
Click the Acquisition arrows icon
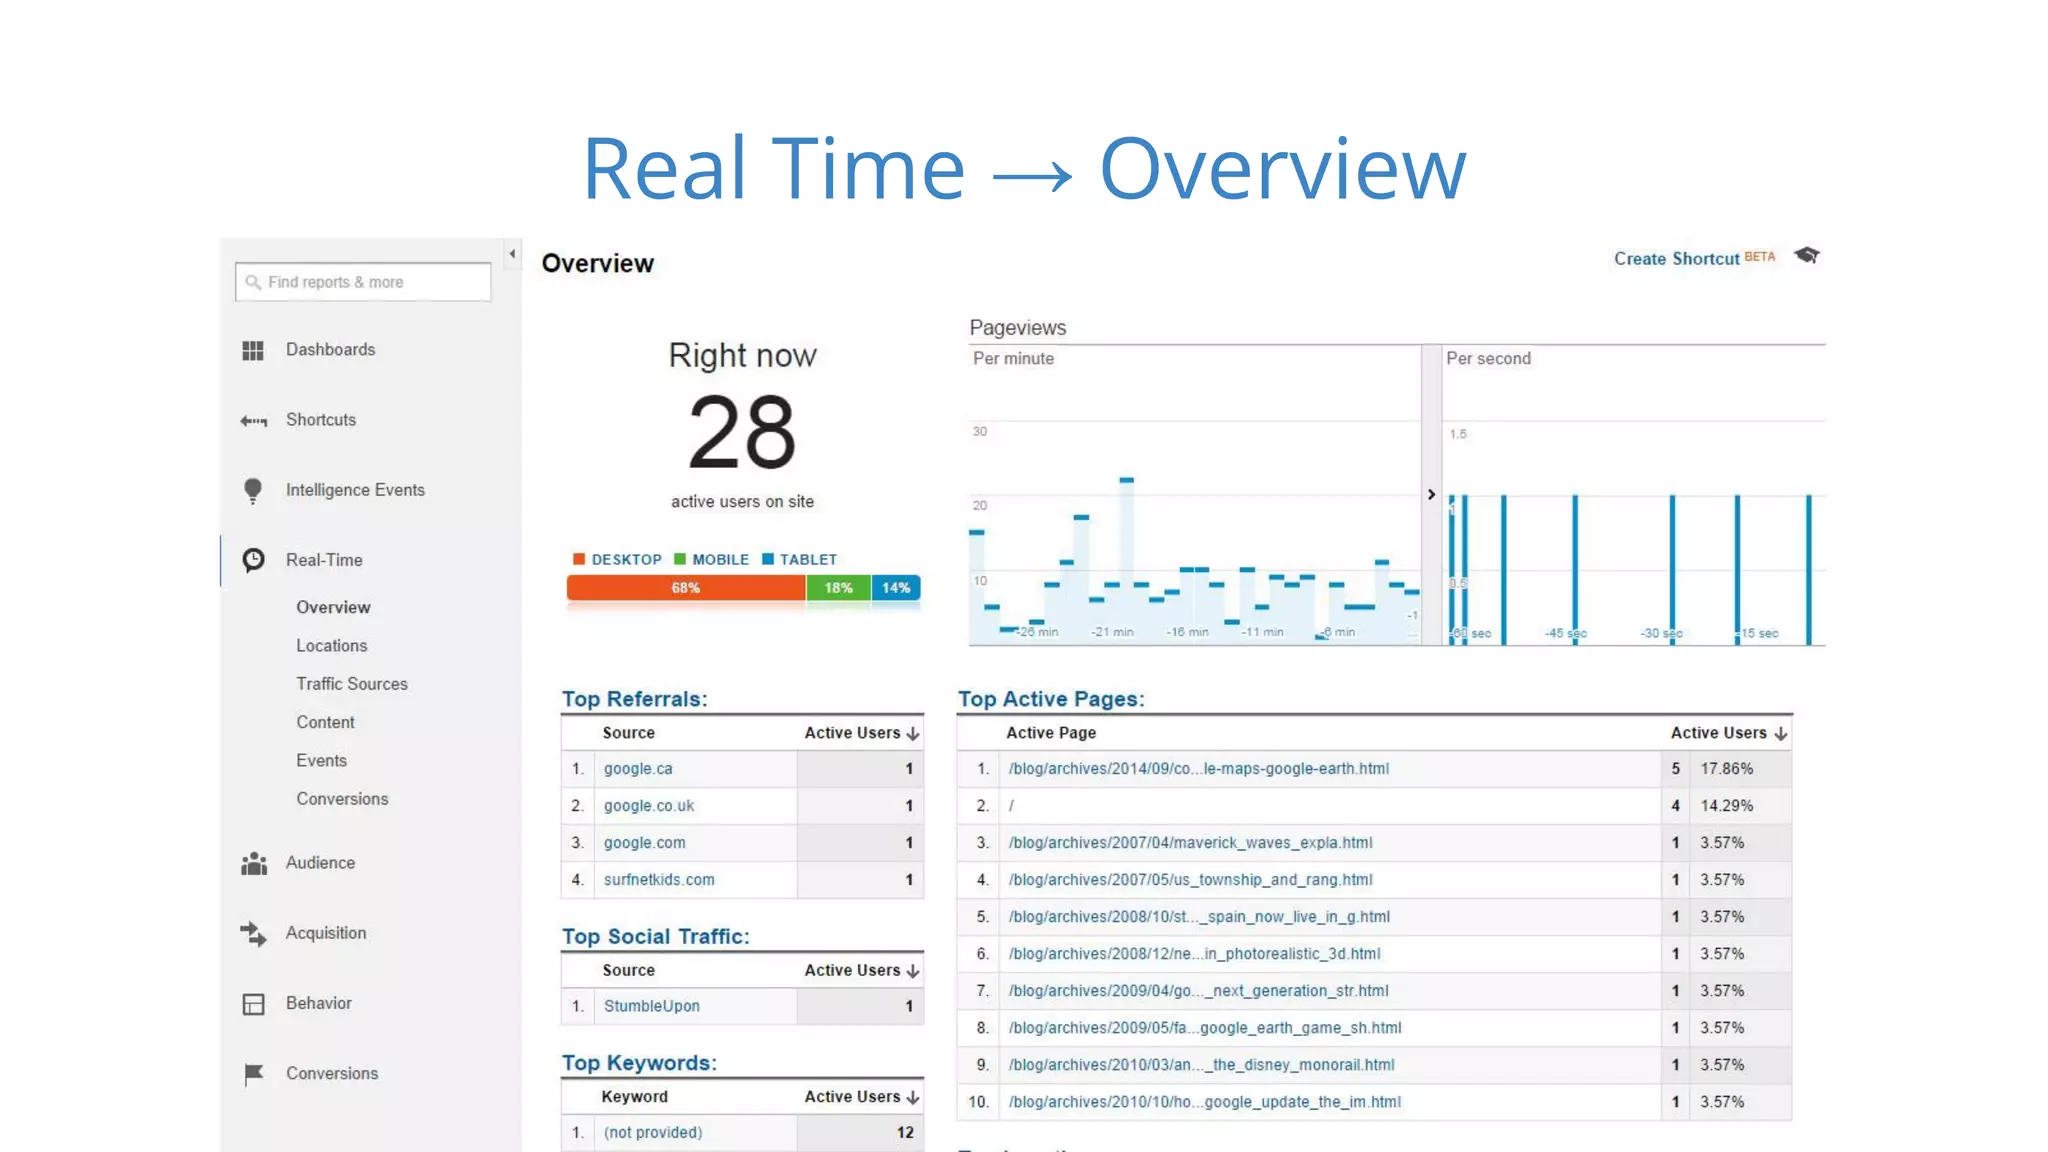coord(253,934)
